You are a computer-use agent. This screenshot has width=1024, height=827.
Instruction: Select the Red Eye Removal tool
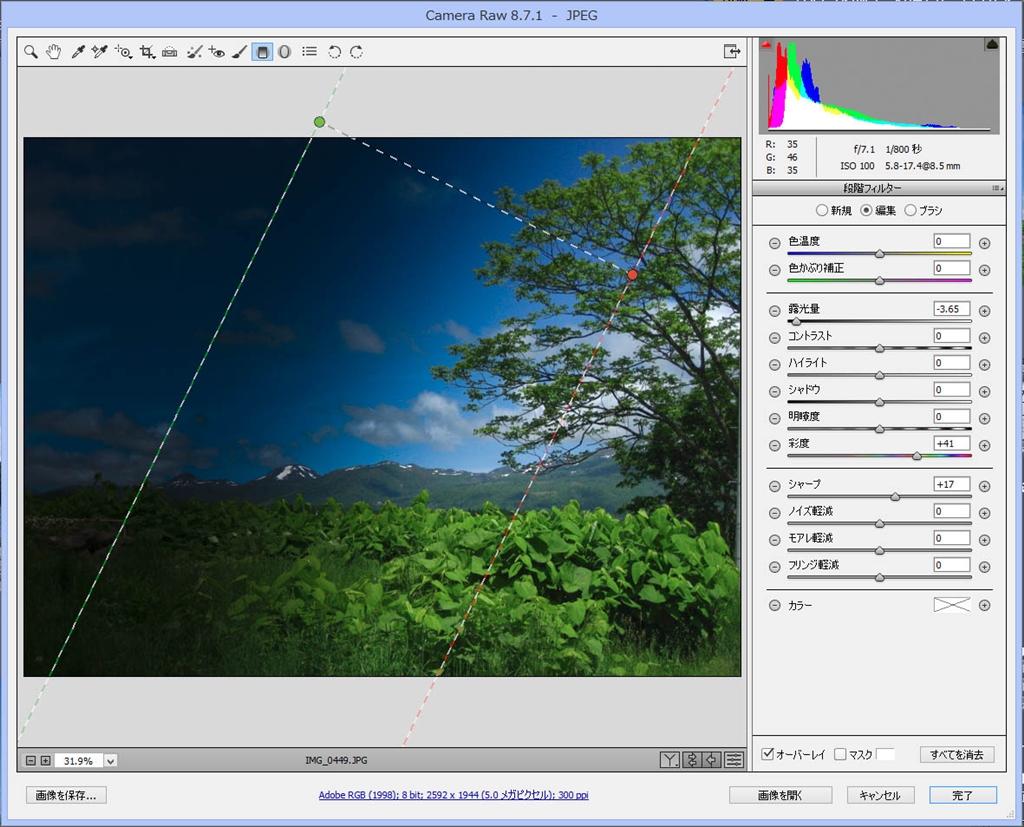[217, 52]
